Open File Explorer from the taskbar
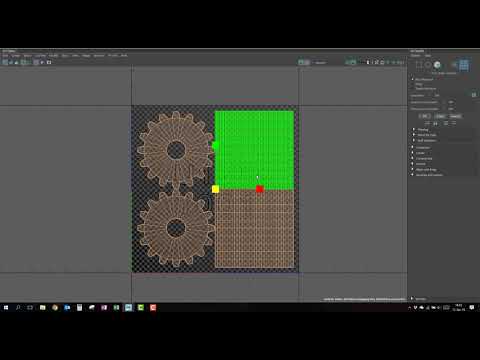Viewport: 480px width, 360px height. [x=43, y=308]
